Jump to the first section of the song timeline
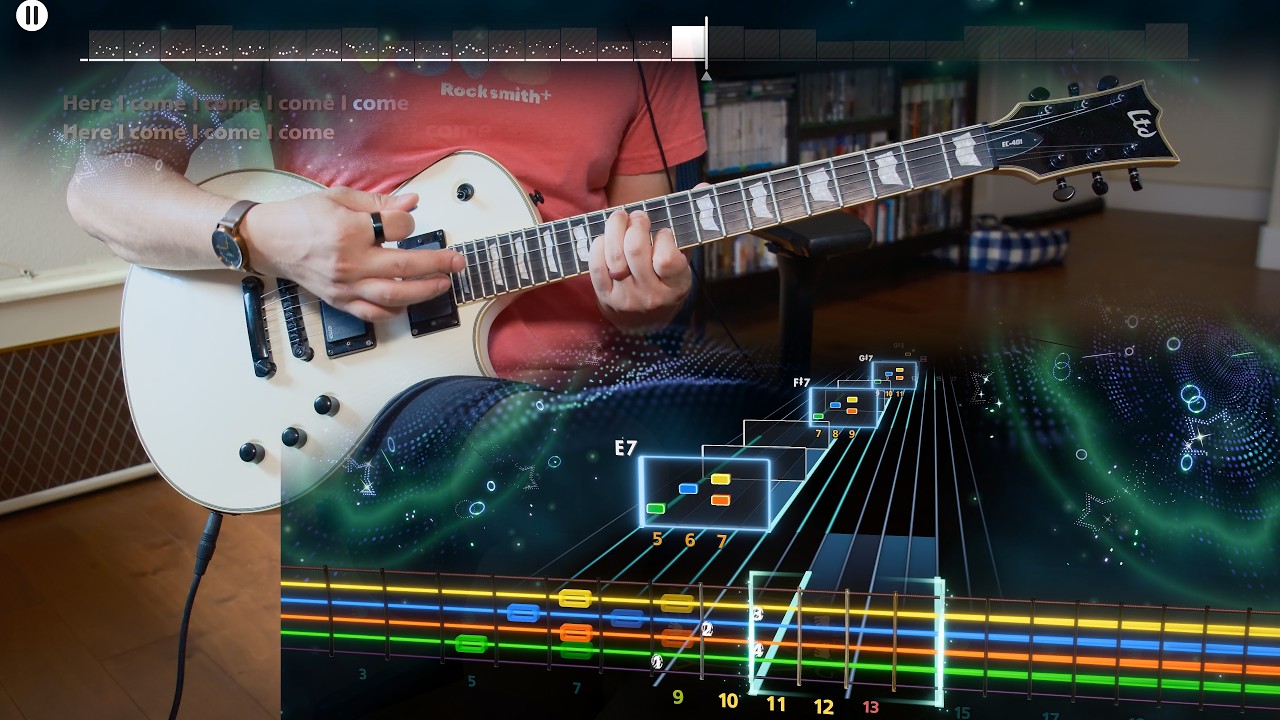This screenshot has width=1280, height=720. tap(106, 45)
